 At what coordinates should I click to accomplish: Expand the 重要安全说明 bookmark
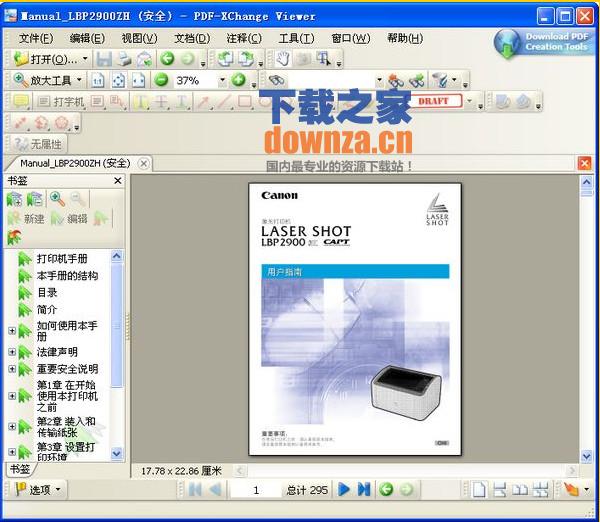pos(12,369)
